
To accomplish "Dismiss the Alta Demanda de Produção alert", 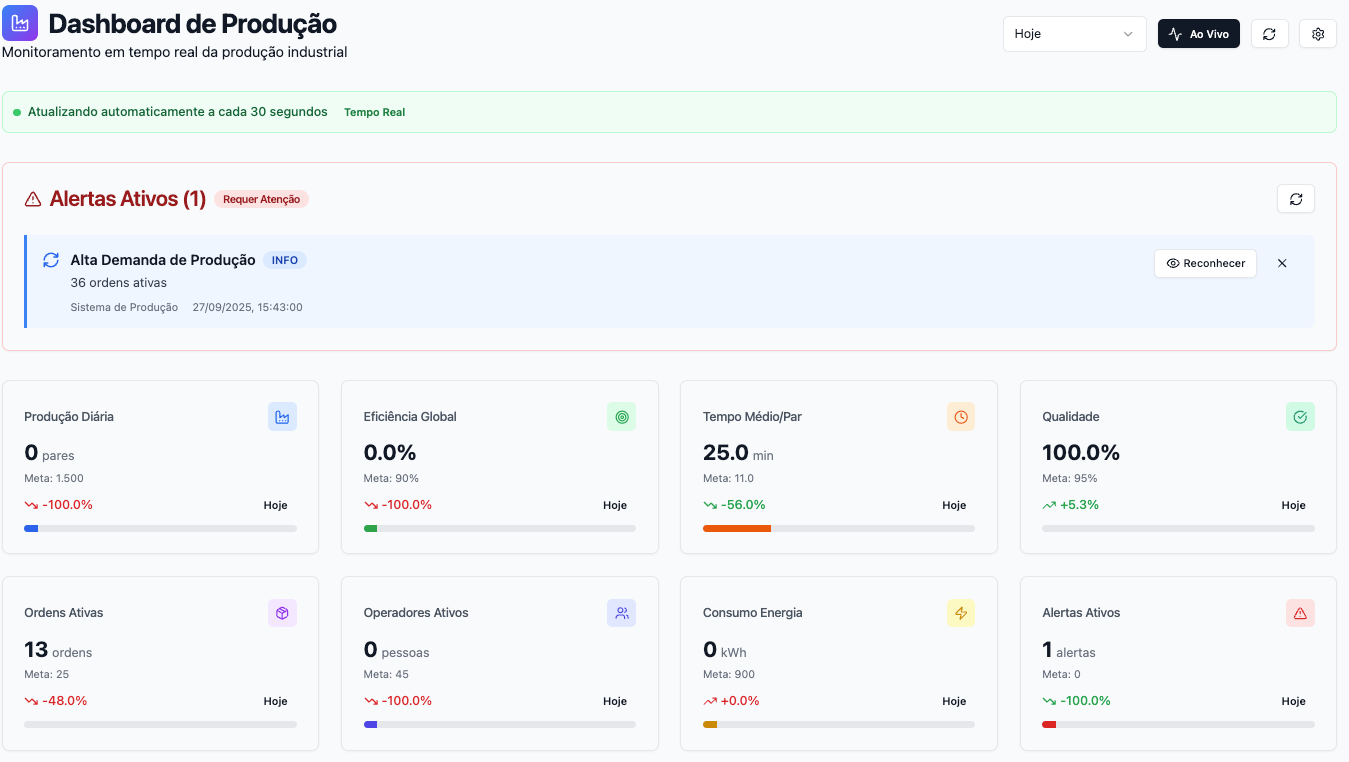I will pyautogui.click(x=1282, y=263).
